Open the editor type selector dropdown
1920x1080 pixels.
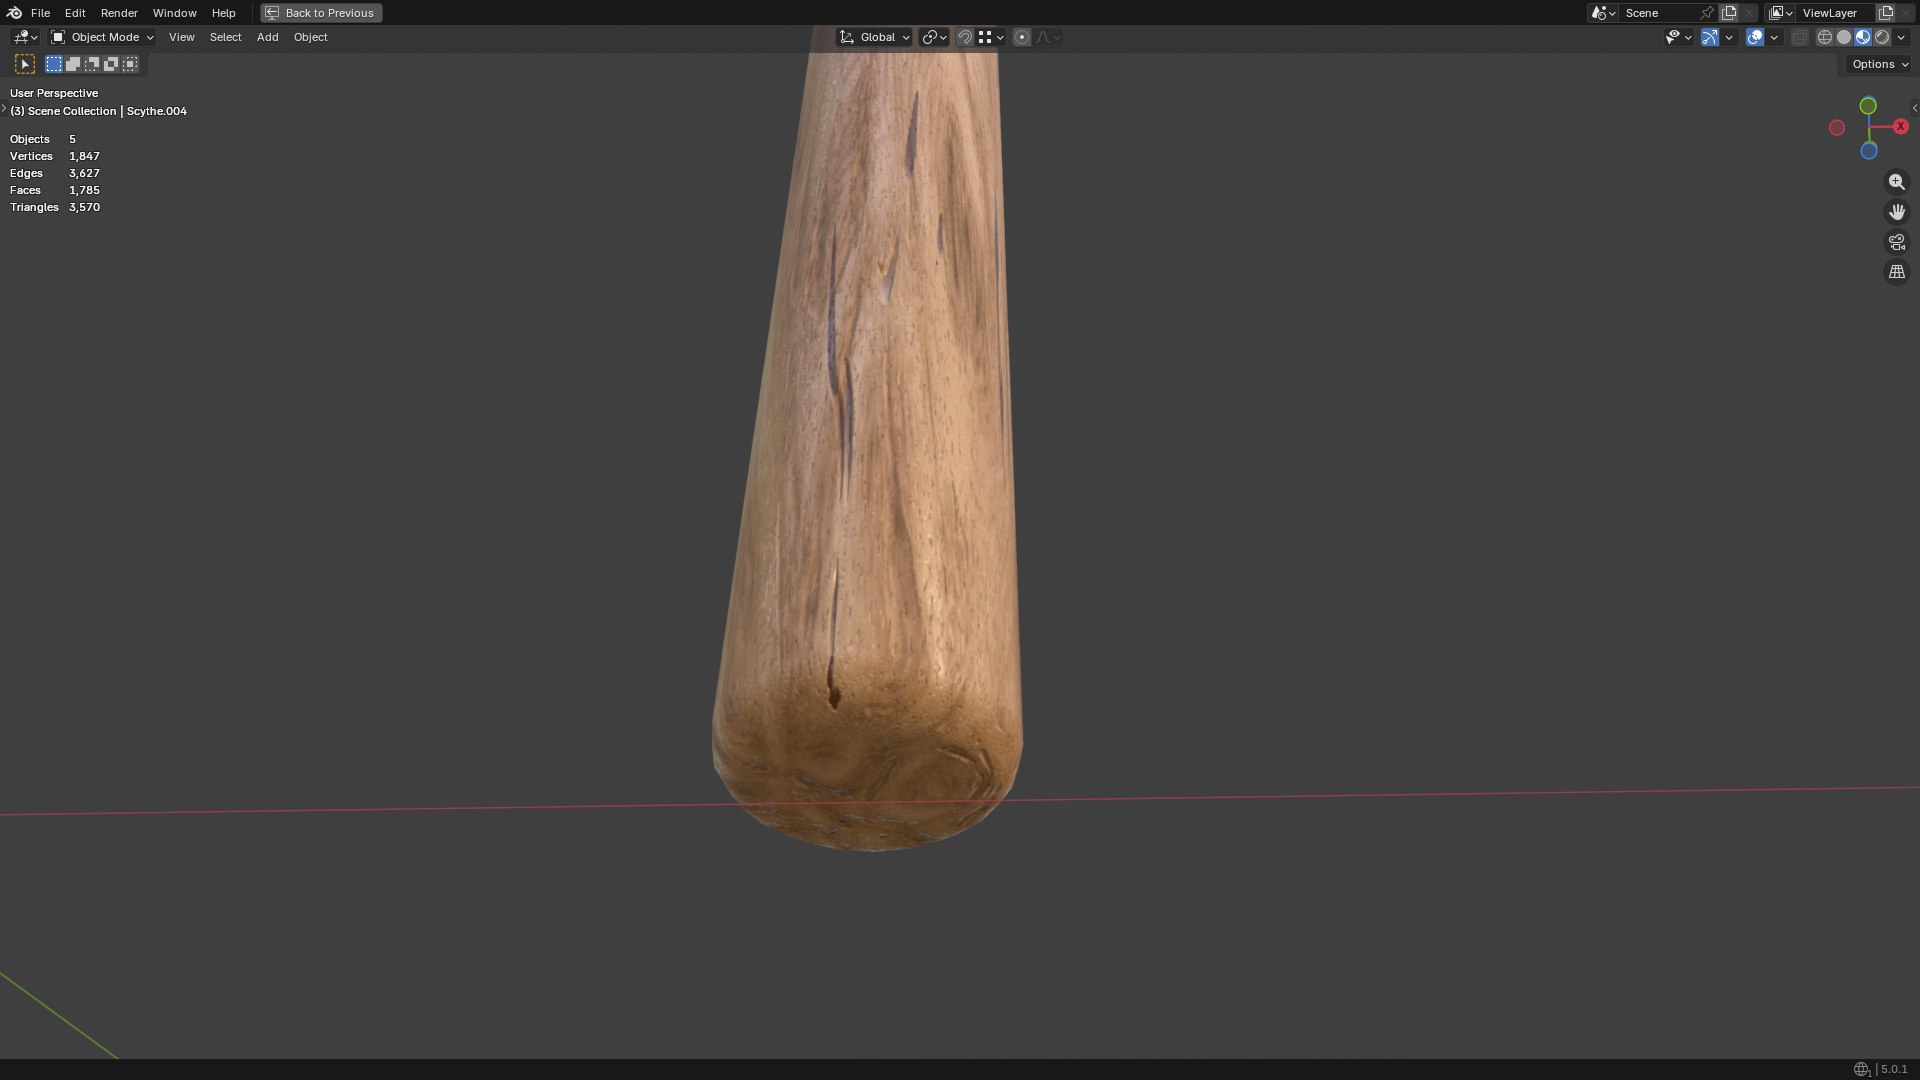pos(25,37)
